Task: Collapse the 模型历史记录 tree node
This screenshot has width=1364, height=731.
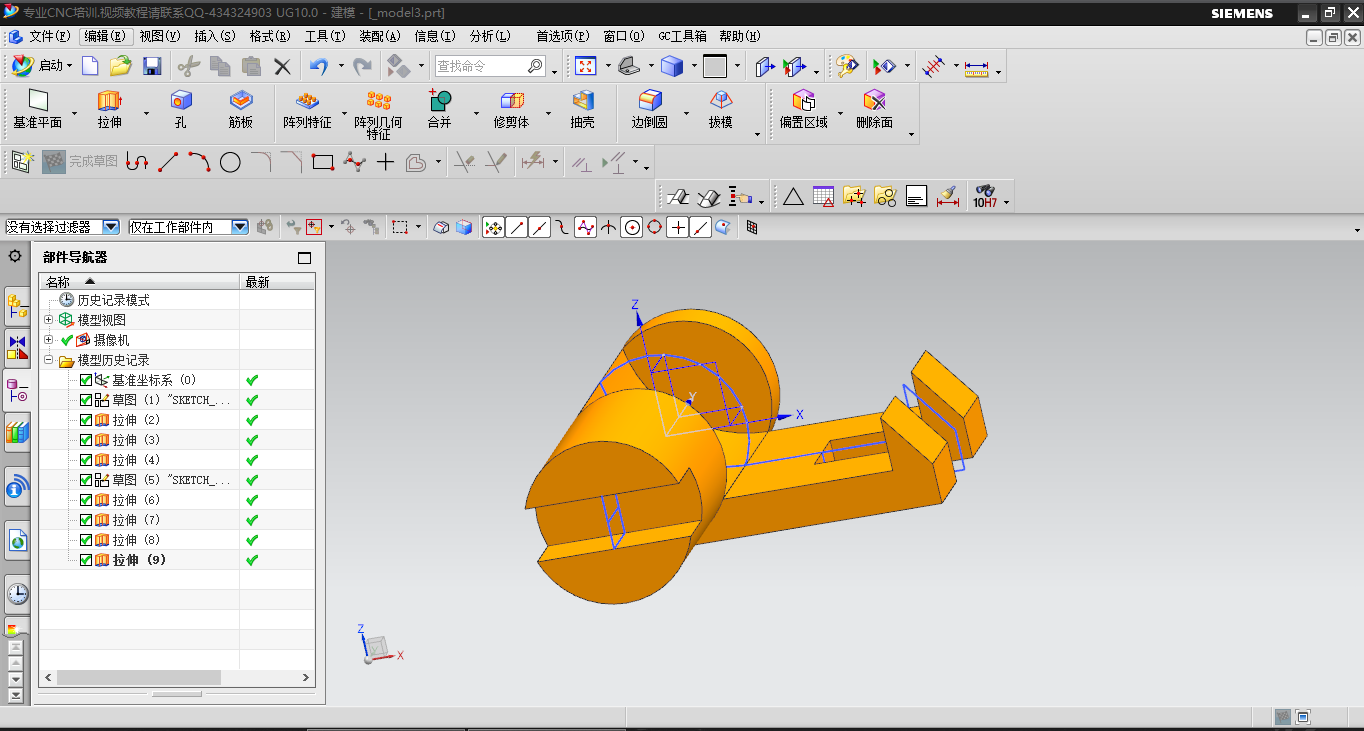Action: (49, 360)
